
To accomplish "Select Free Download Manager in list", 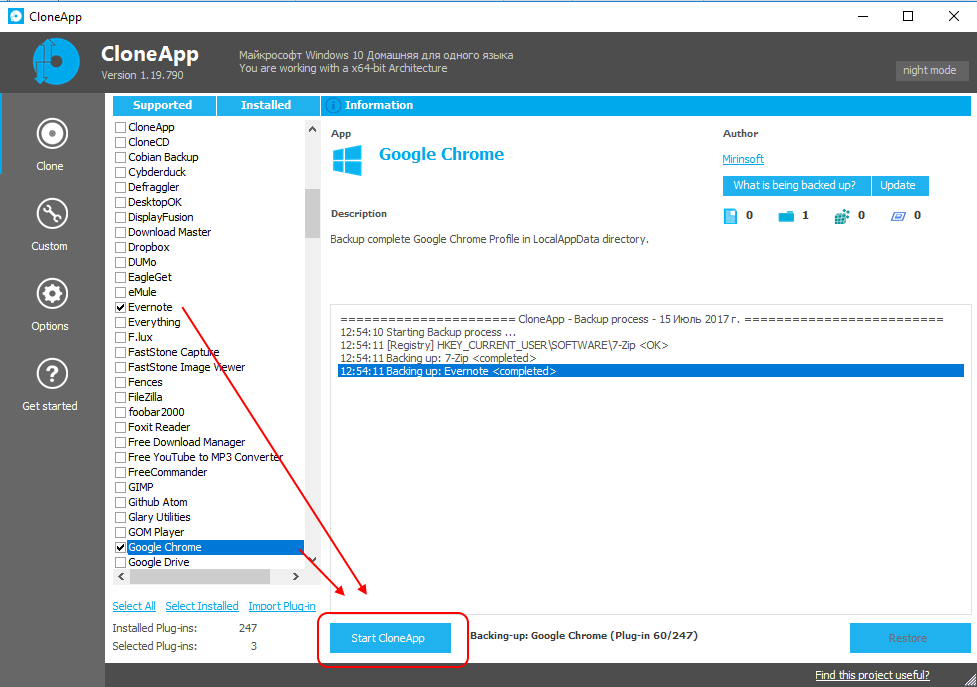I will click(x=186, y=442).
